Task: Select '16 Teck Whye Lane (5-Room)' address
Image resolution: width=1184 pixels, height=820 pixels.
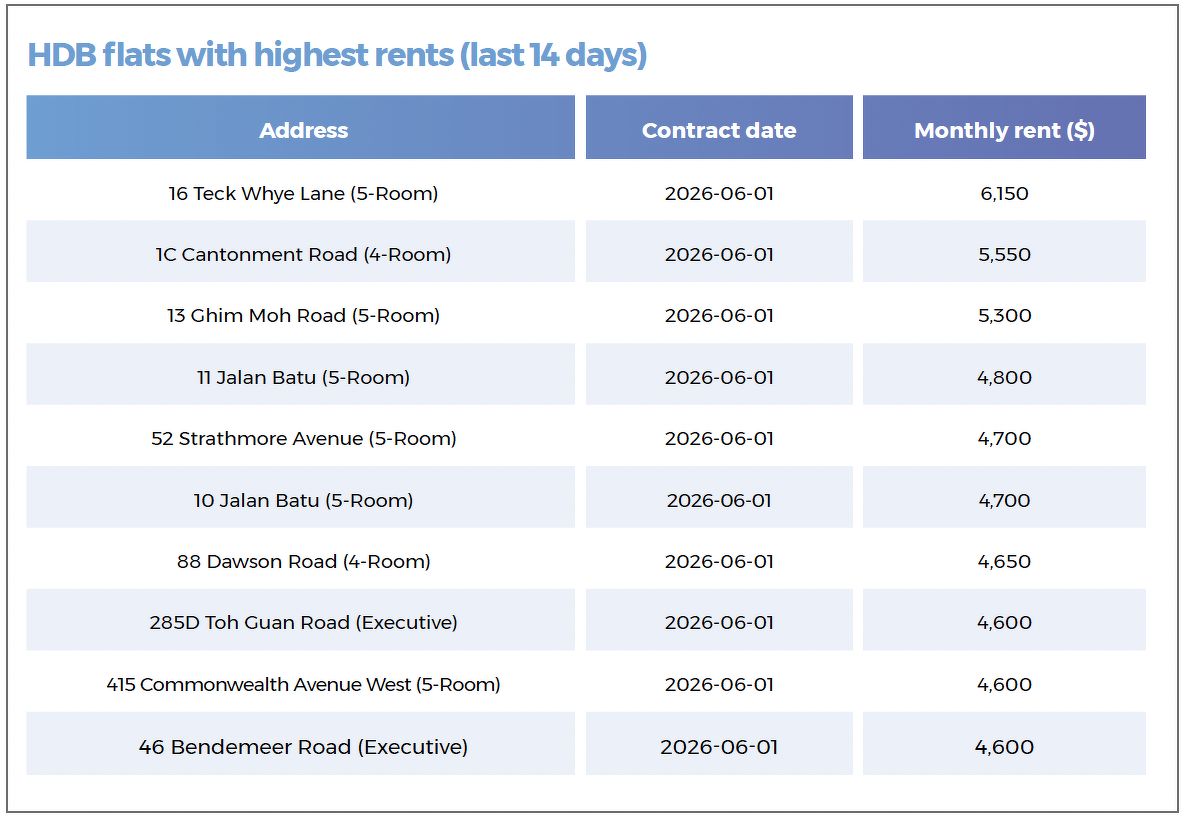Action: 304,194
